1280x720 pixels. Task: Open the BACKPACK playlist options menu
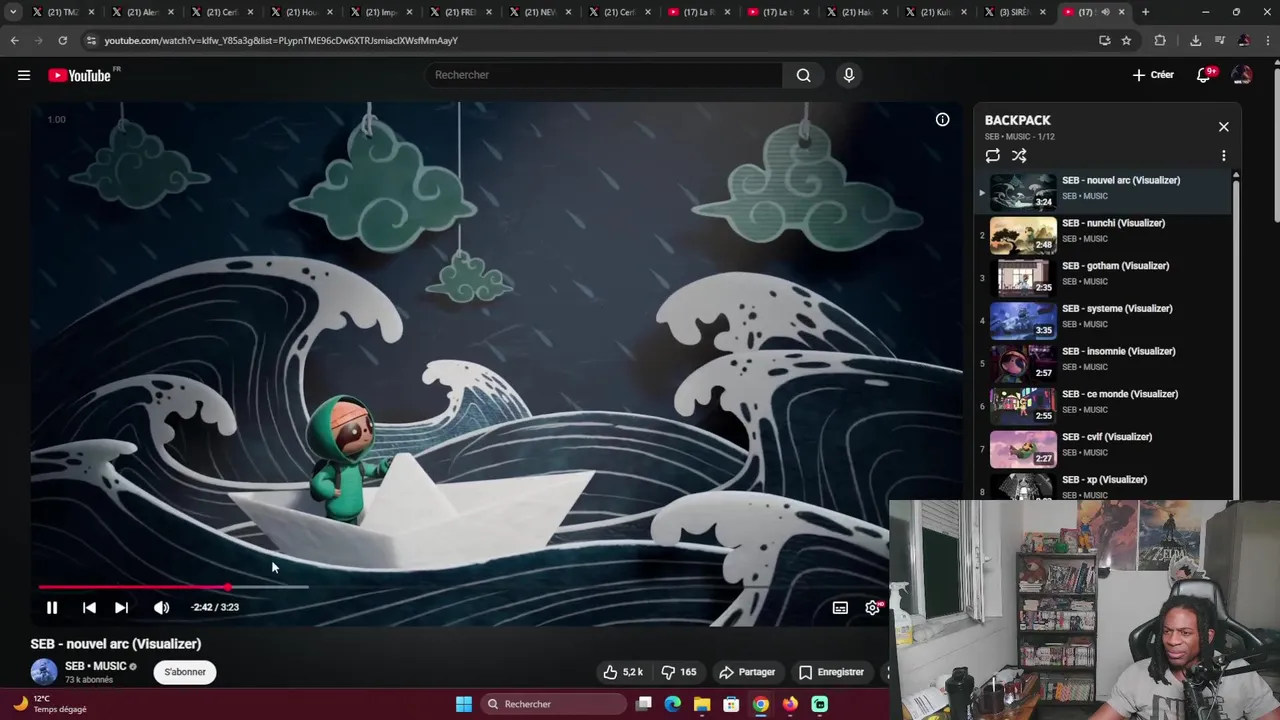coord(1223,156)
